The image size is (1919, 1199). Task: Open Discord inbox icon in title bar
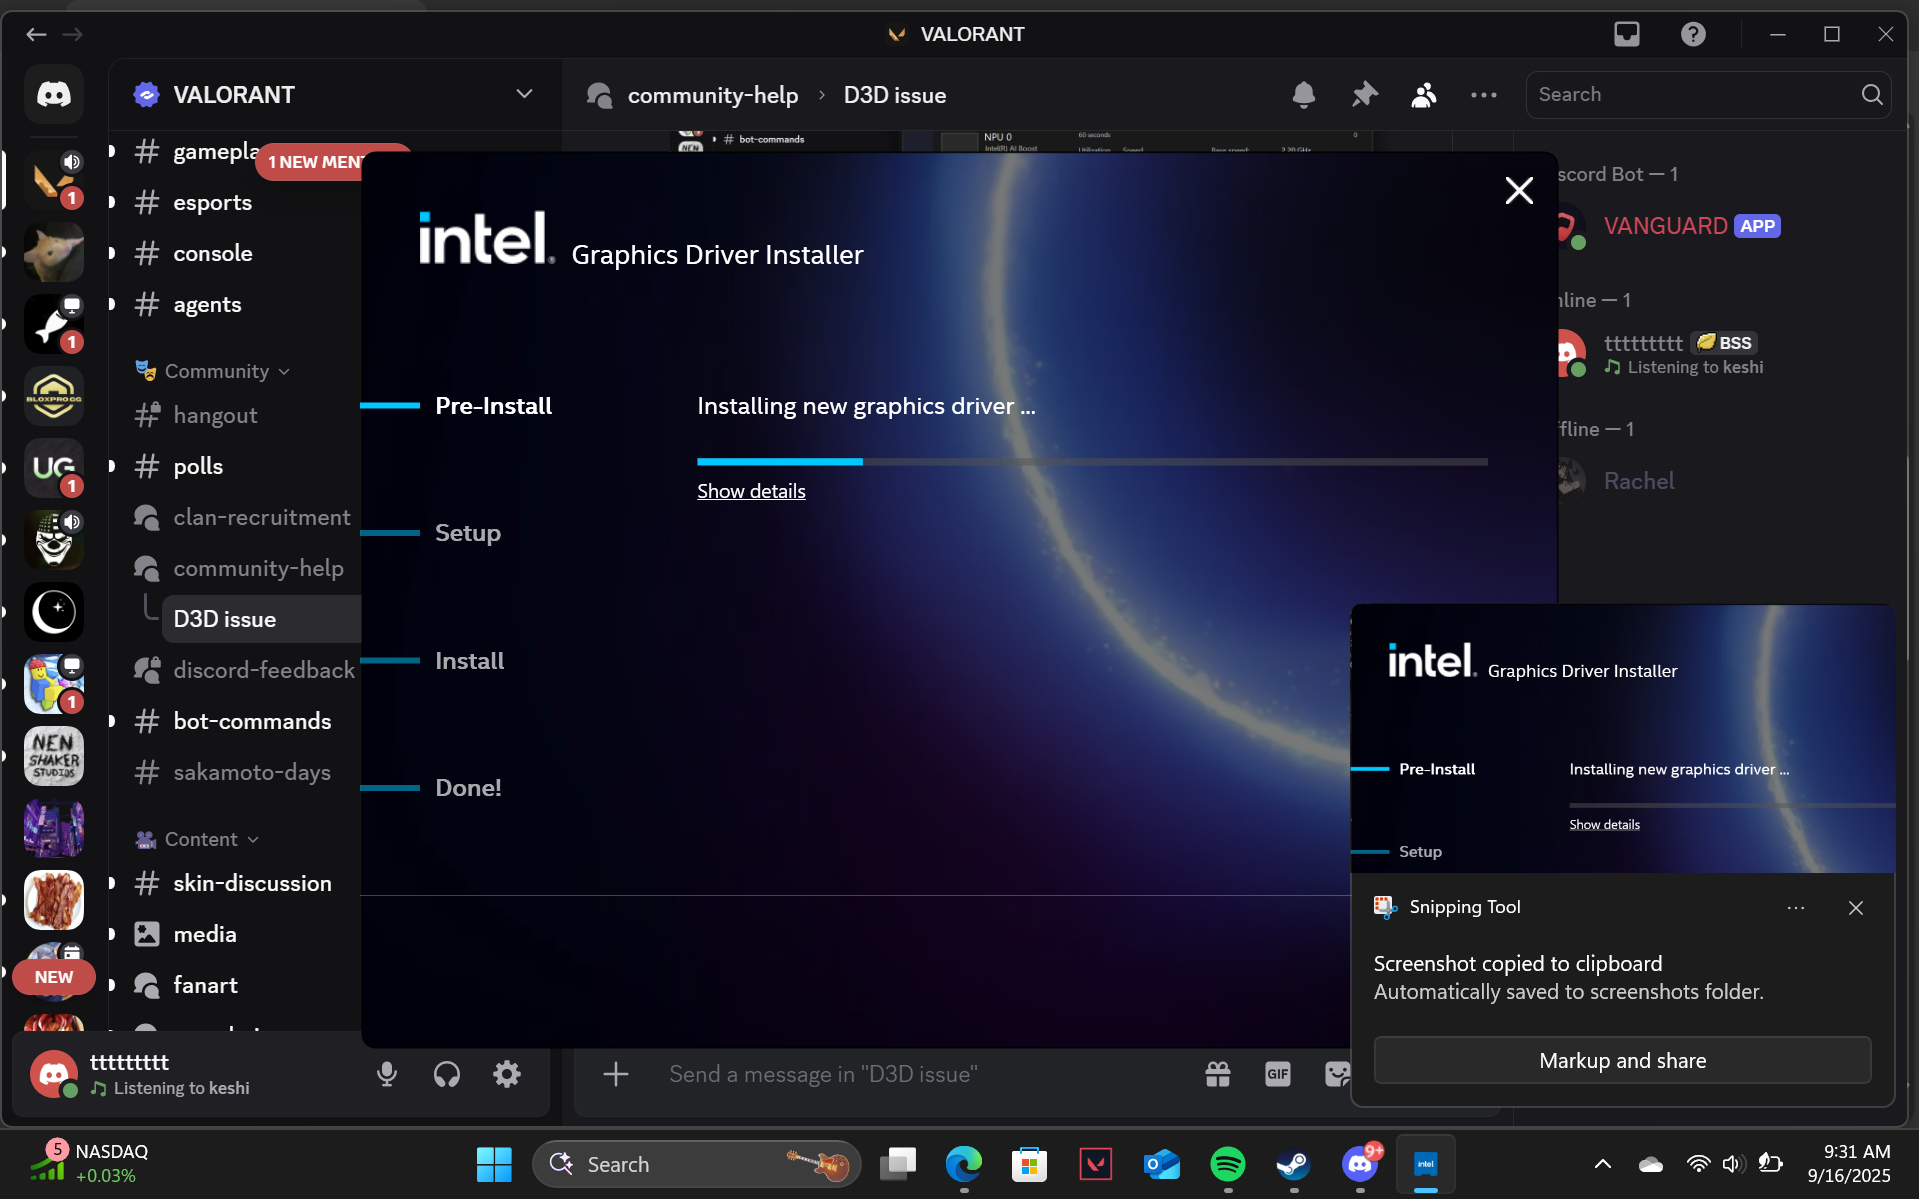coord(1627,34)
